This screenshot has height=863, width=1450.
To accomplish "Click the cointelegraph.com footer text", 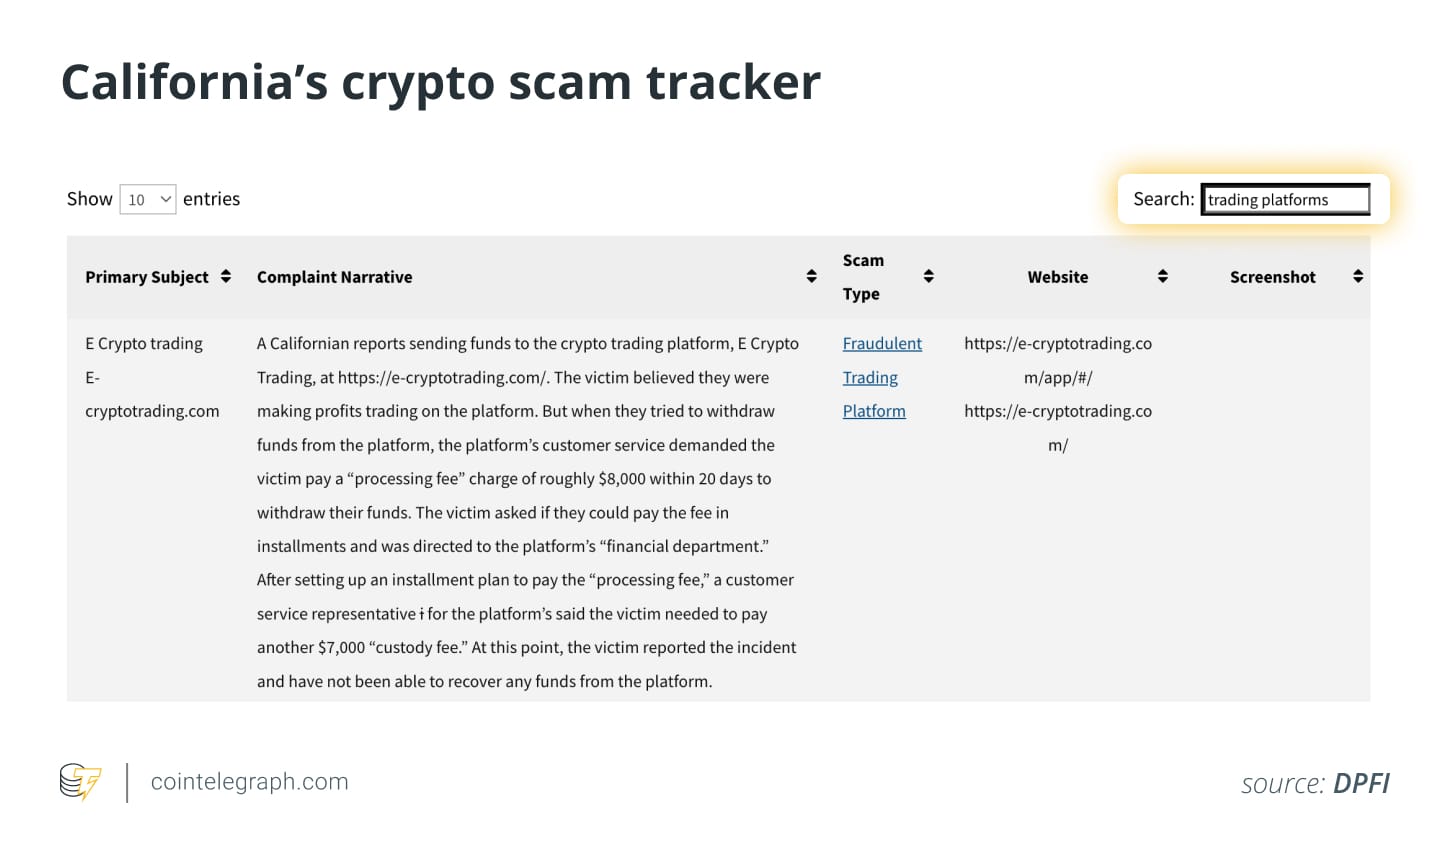I will pos(249,782).
